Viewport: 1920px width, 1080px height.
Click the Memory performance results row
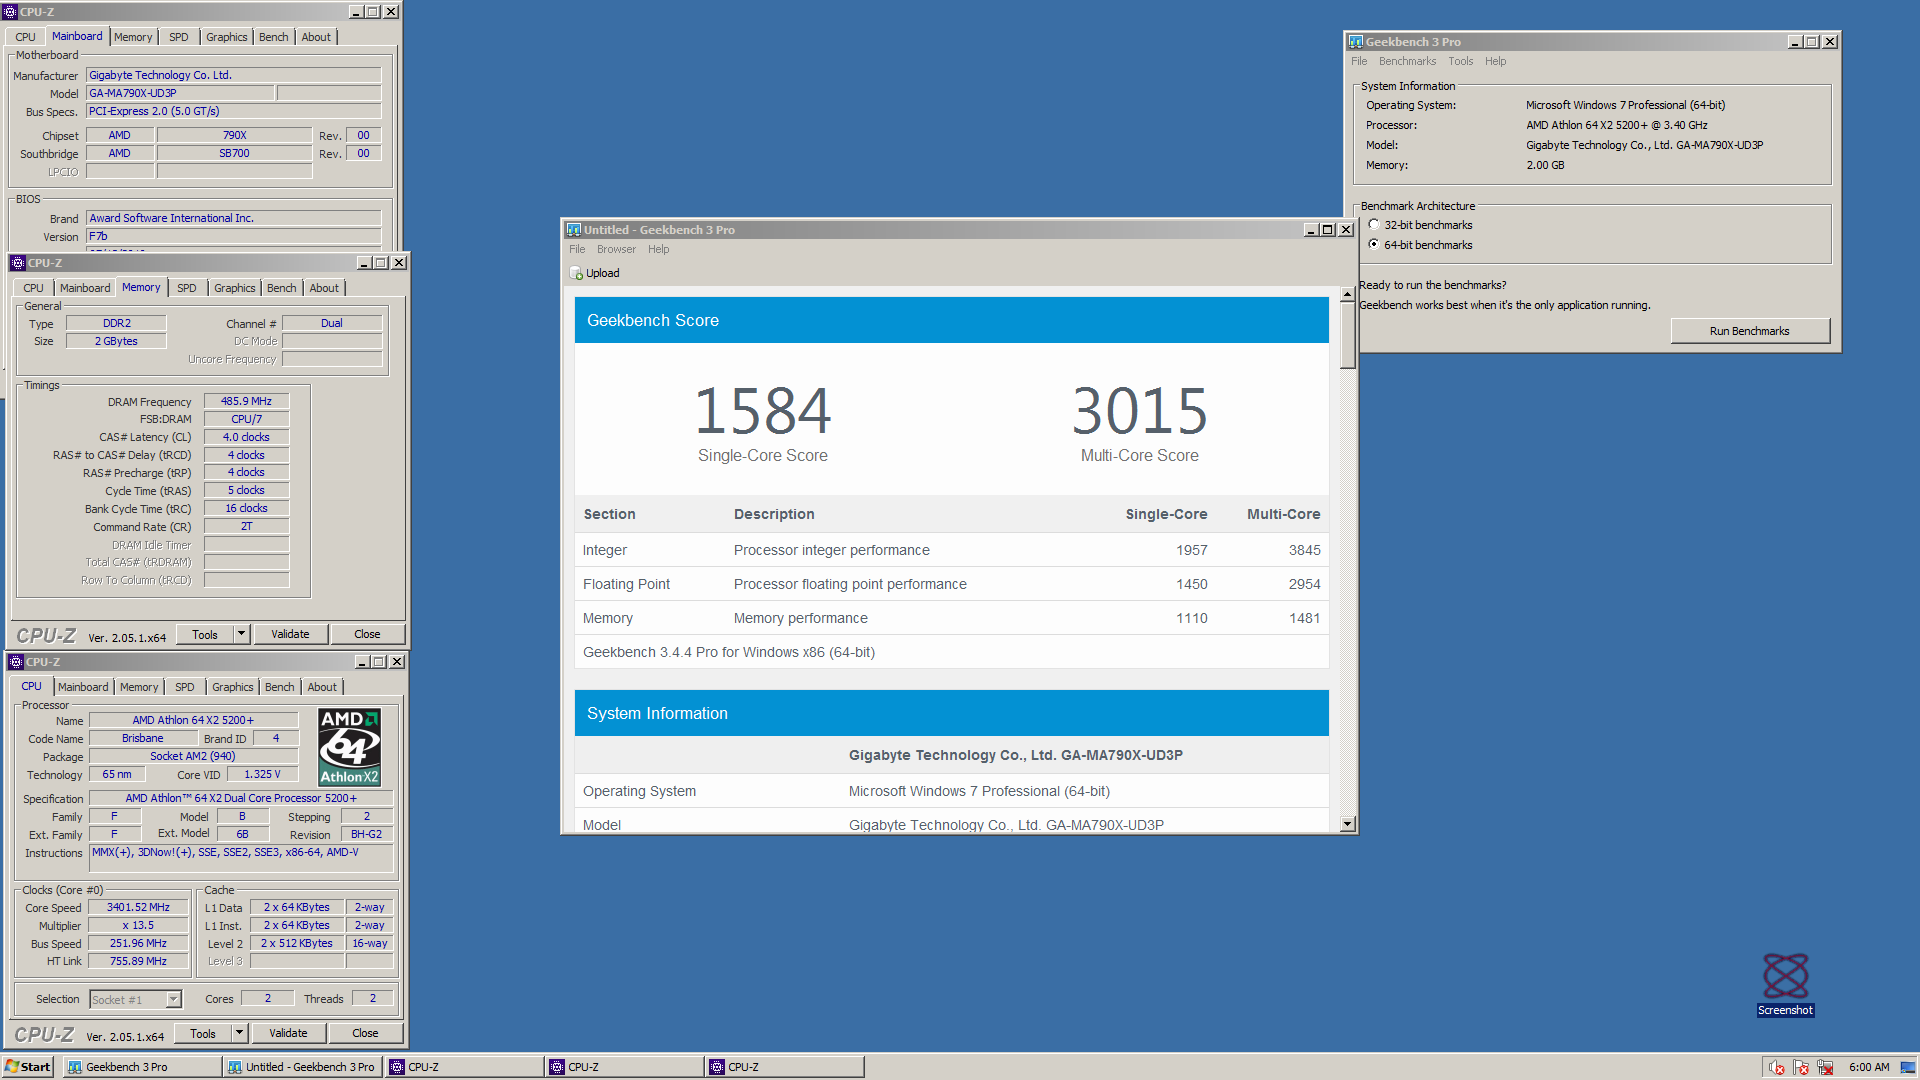click(x=951, y=618)
